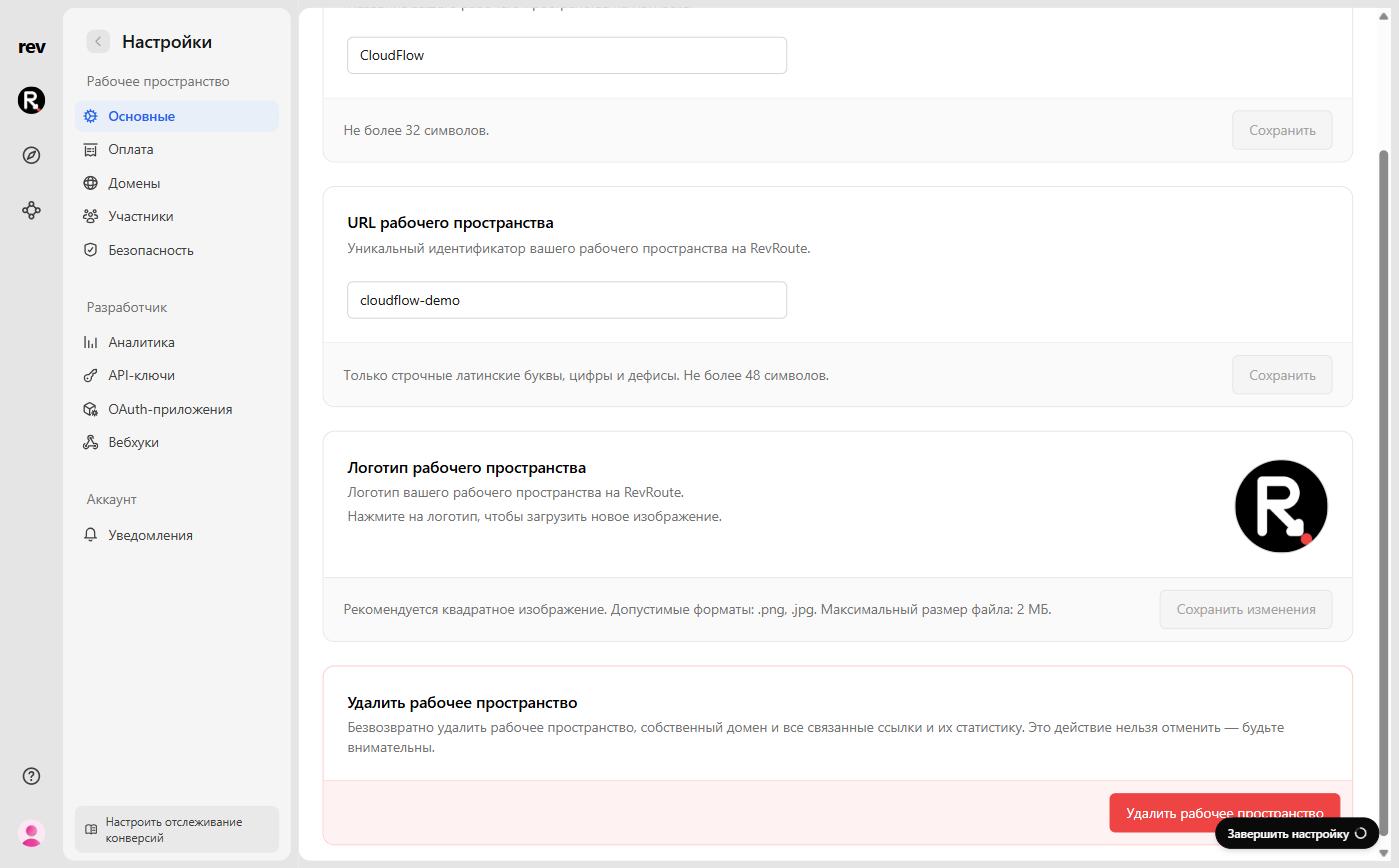Open the Безопасность settings page

coord(177,250)
